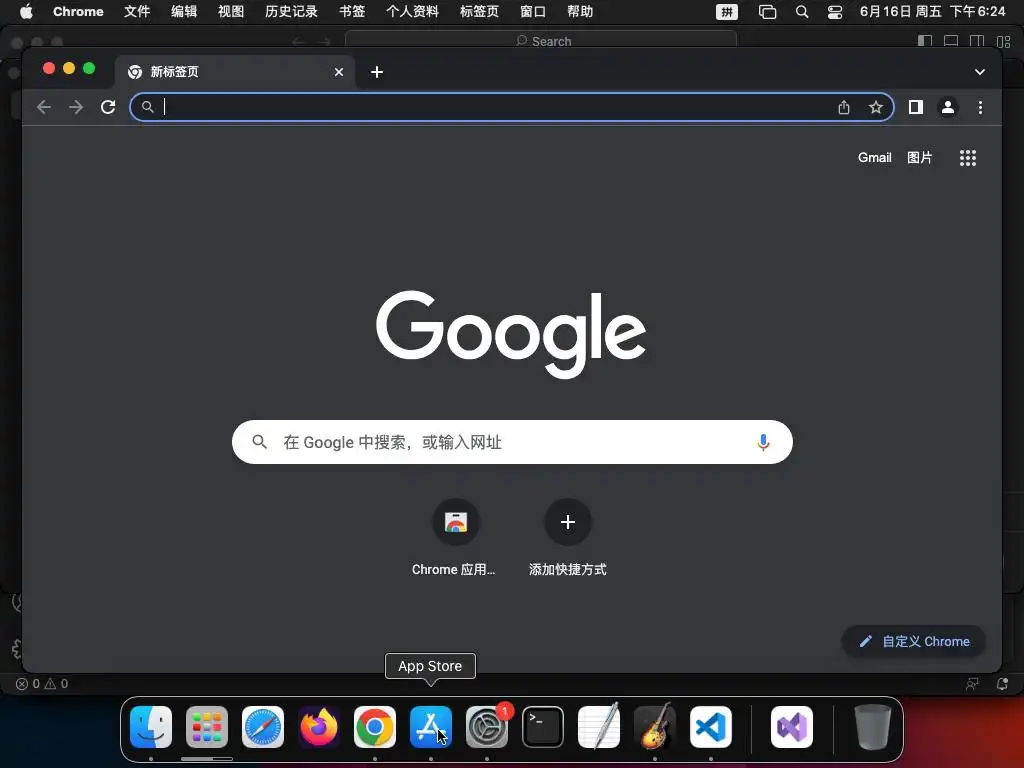
Task: Click the input method icon in menu bar
Action: (x=726, y=12)
